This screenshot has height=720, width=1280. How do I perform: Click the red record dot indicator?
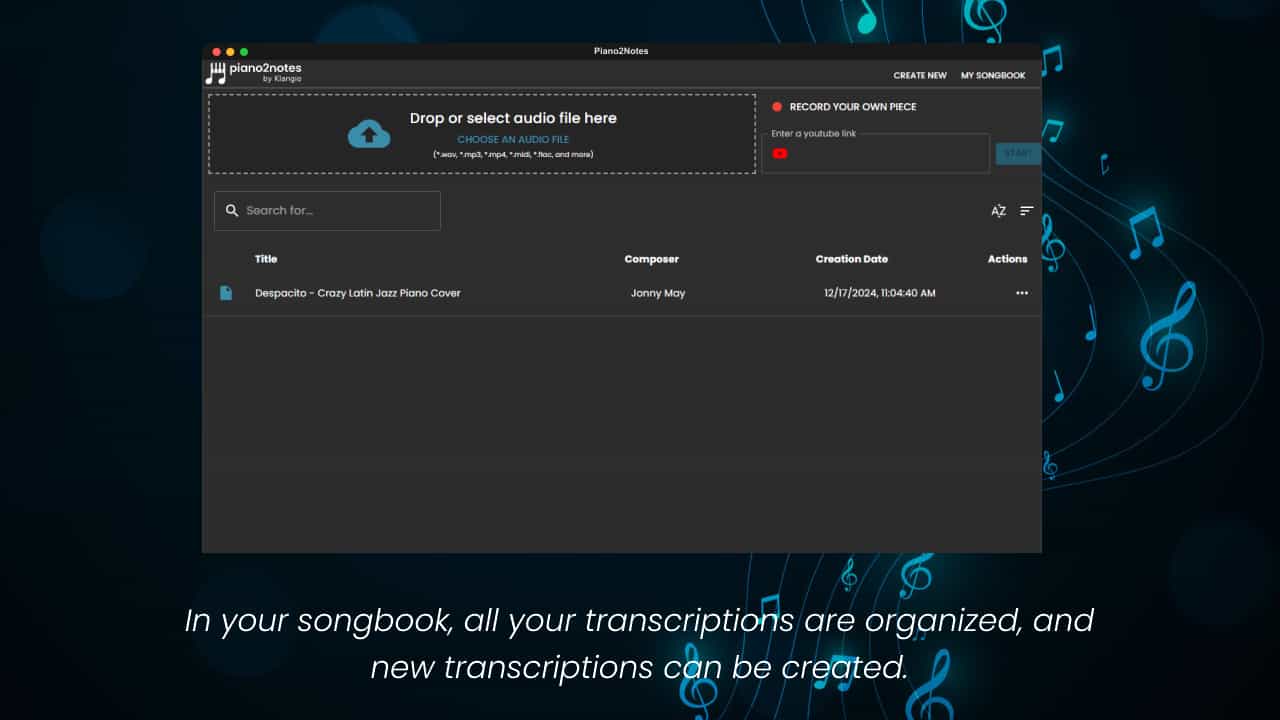(x=777, y=106)
